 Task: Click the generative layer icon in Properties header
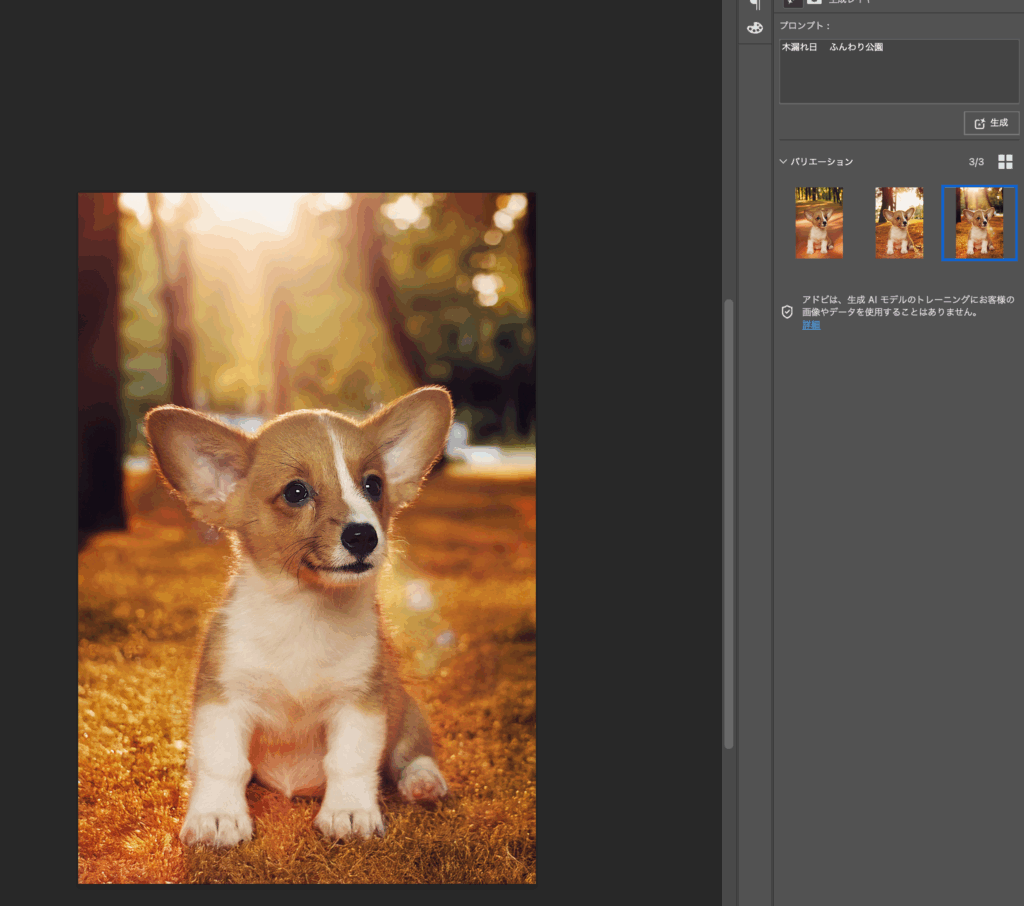(x=792, y=3)
